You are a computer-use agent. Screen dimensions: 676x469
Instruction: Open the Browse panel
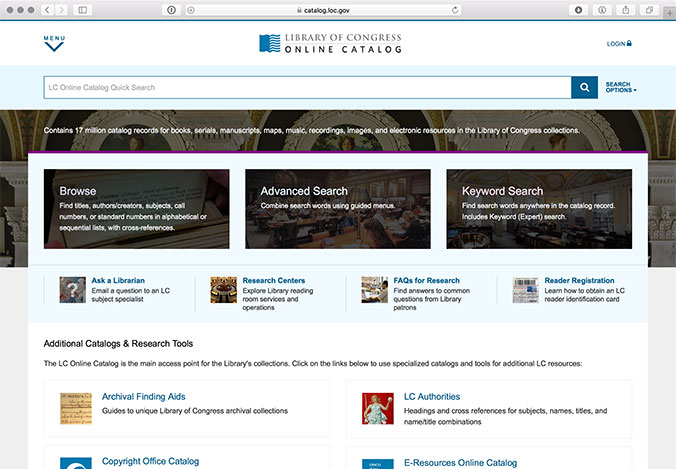[x=136, y=208]
